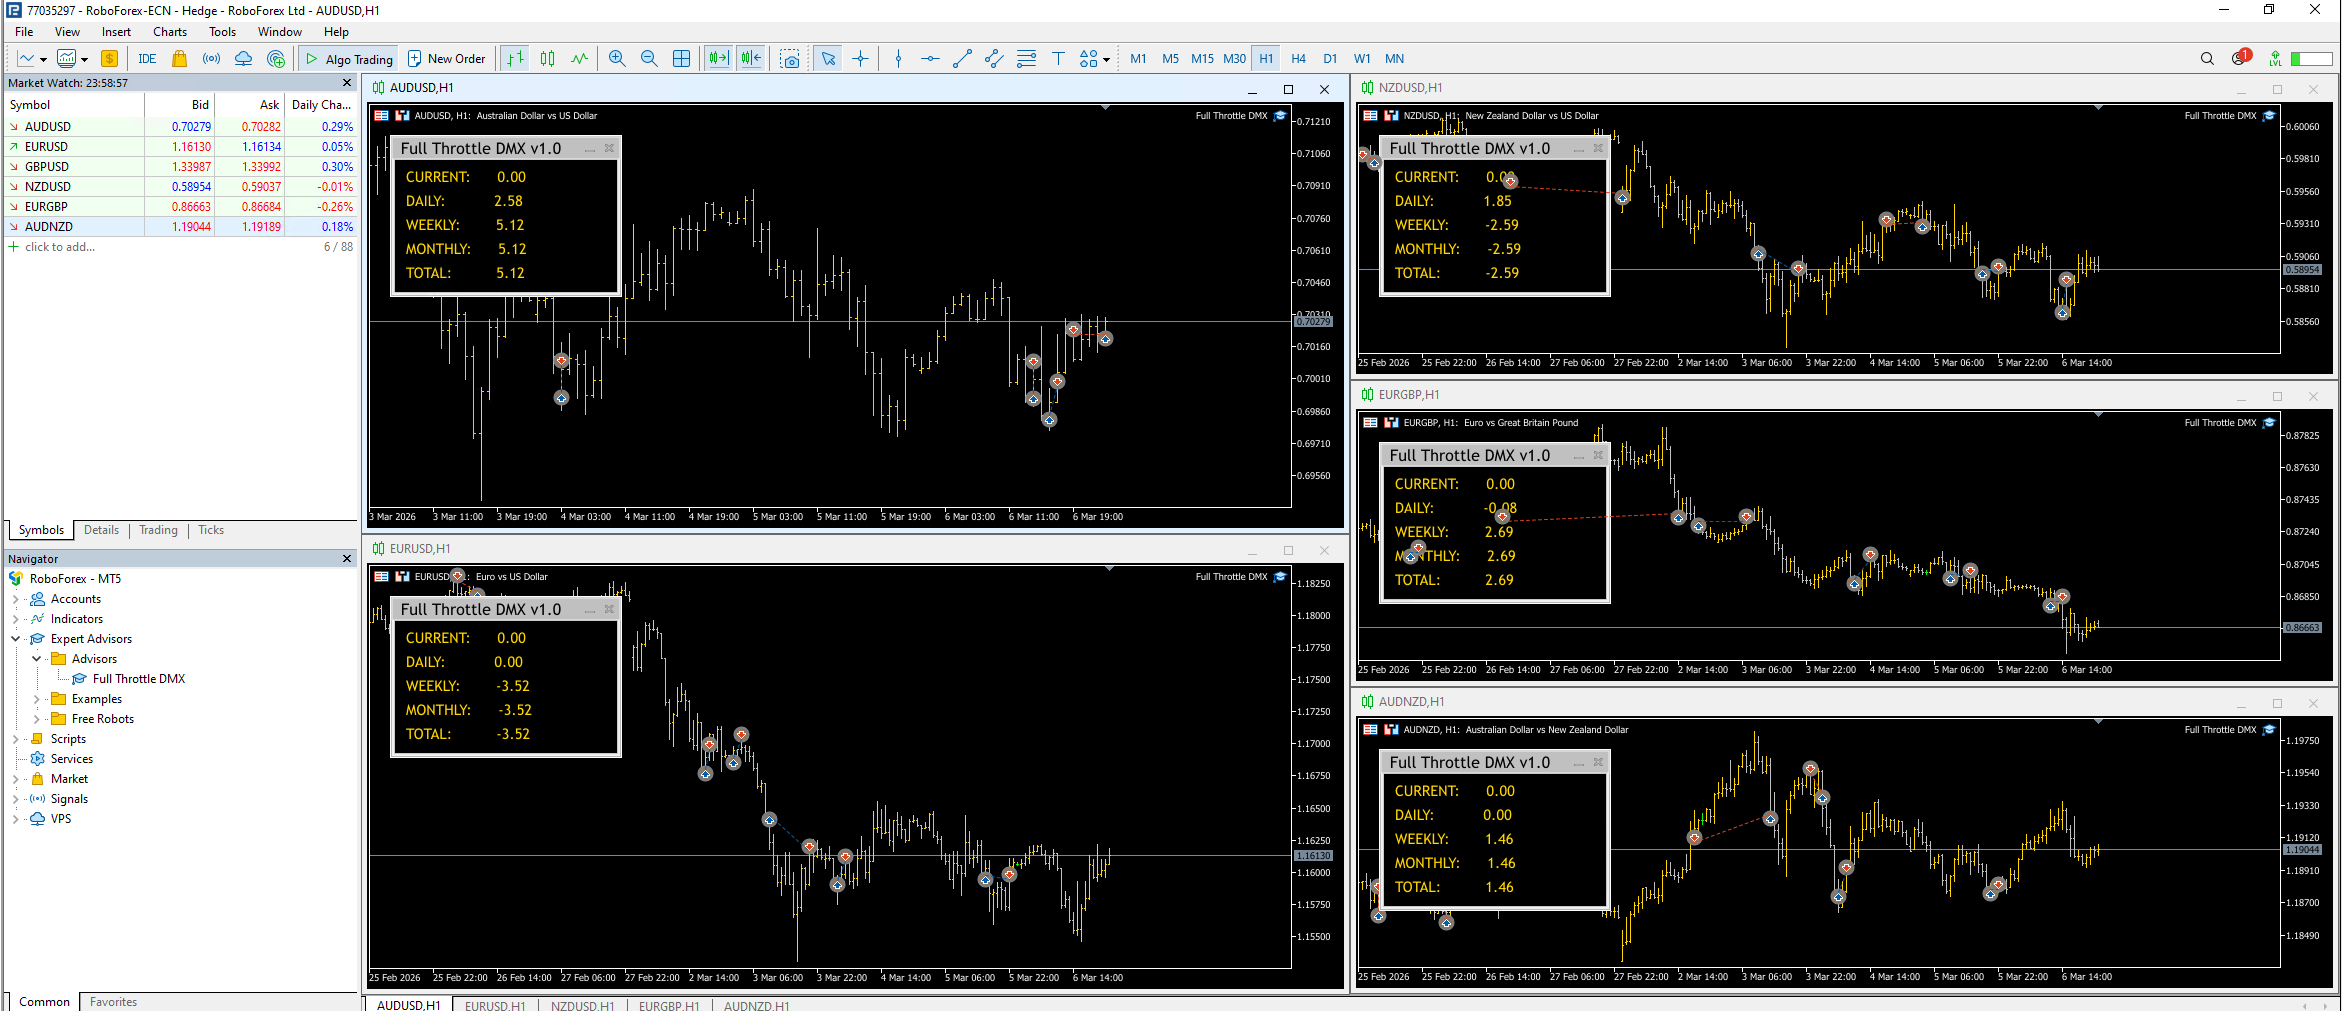
Task: Toggle chart auto scroll to end
Action: [x=718, y=59]
